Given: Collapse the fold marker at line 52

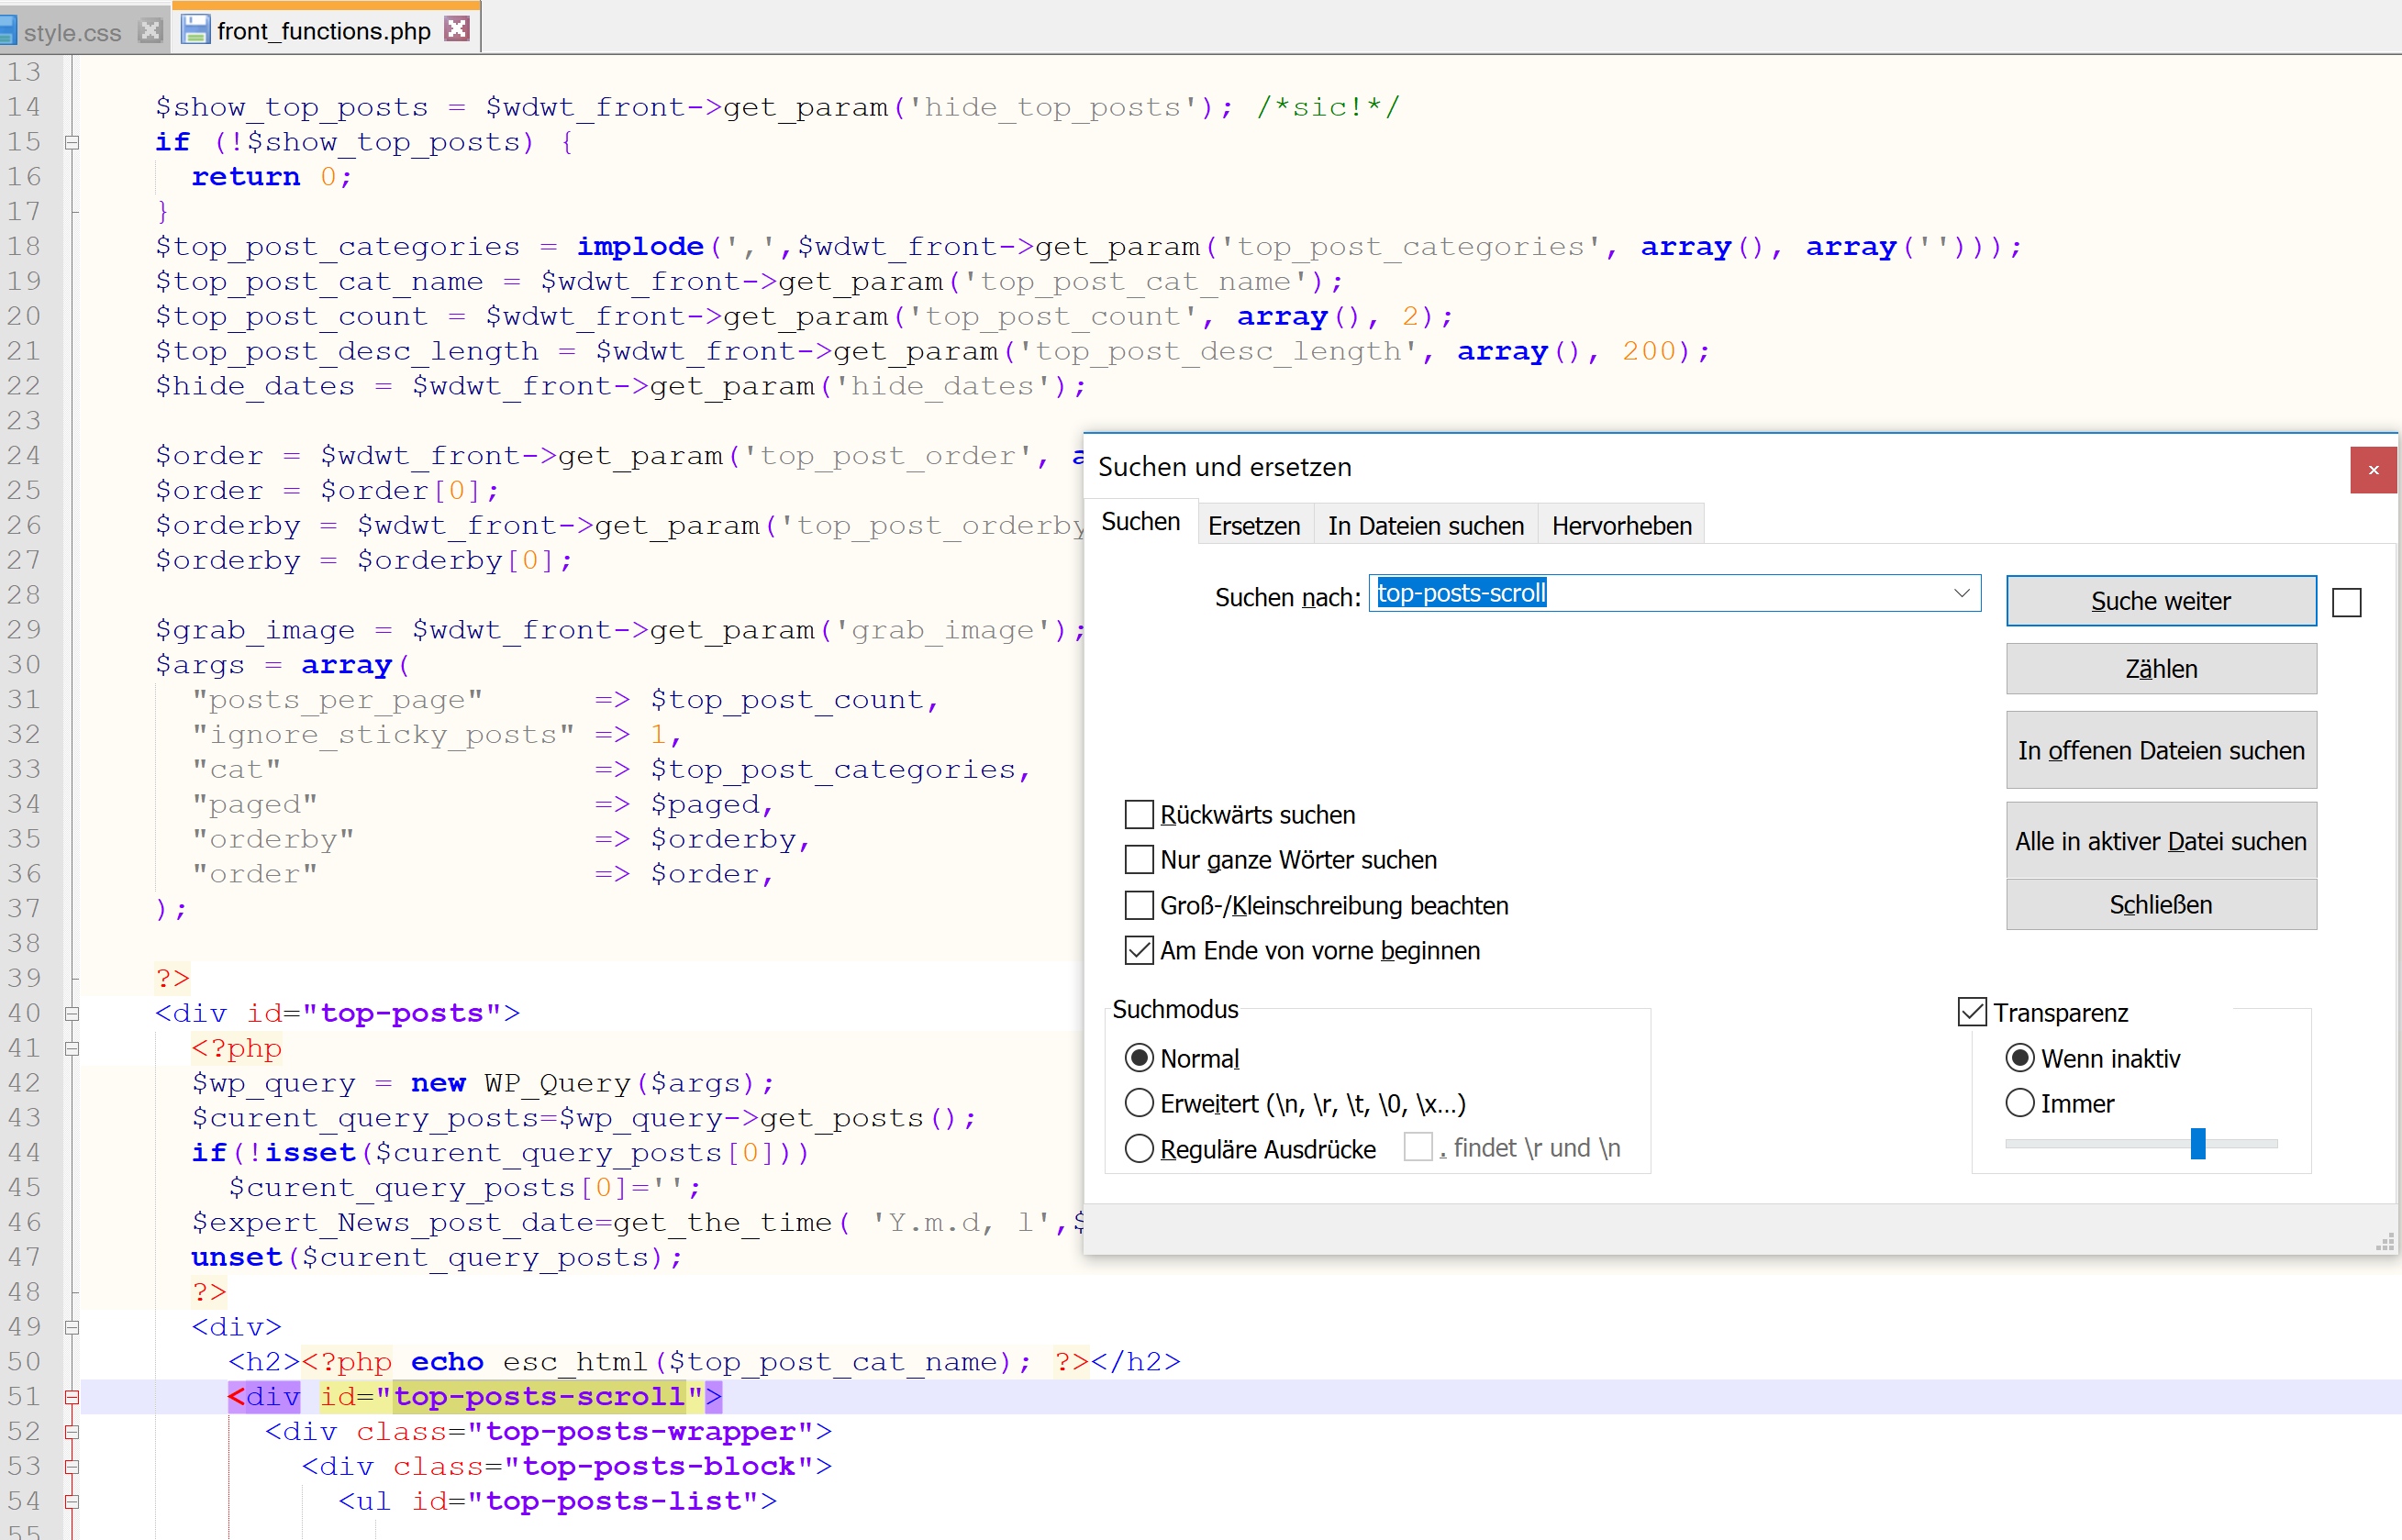Looking at the screenshot, I should click(72, 1433).
